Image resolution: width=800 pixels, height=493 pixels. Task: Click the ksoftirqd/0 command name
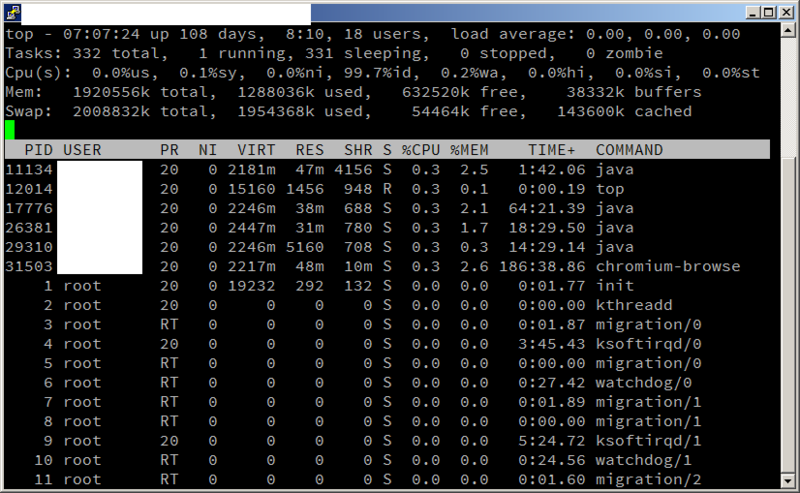click(x=648, y=344)
